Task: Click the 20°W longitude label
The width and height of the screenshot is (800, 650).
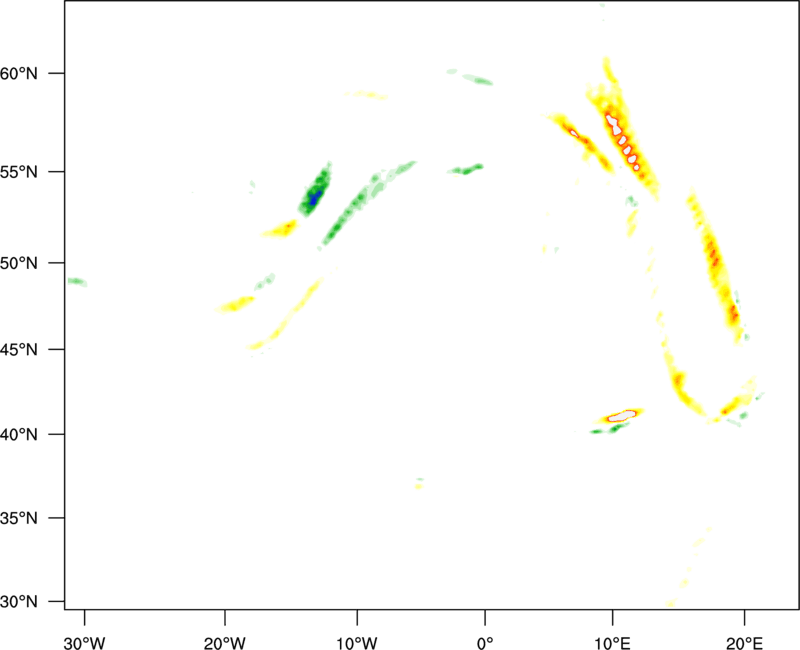Action: (x=224, y=643)
